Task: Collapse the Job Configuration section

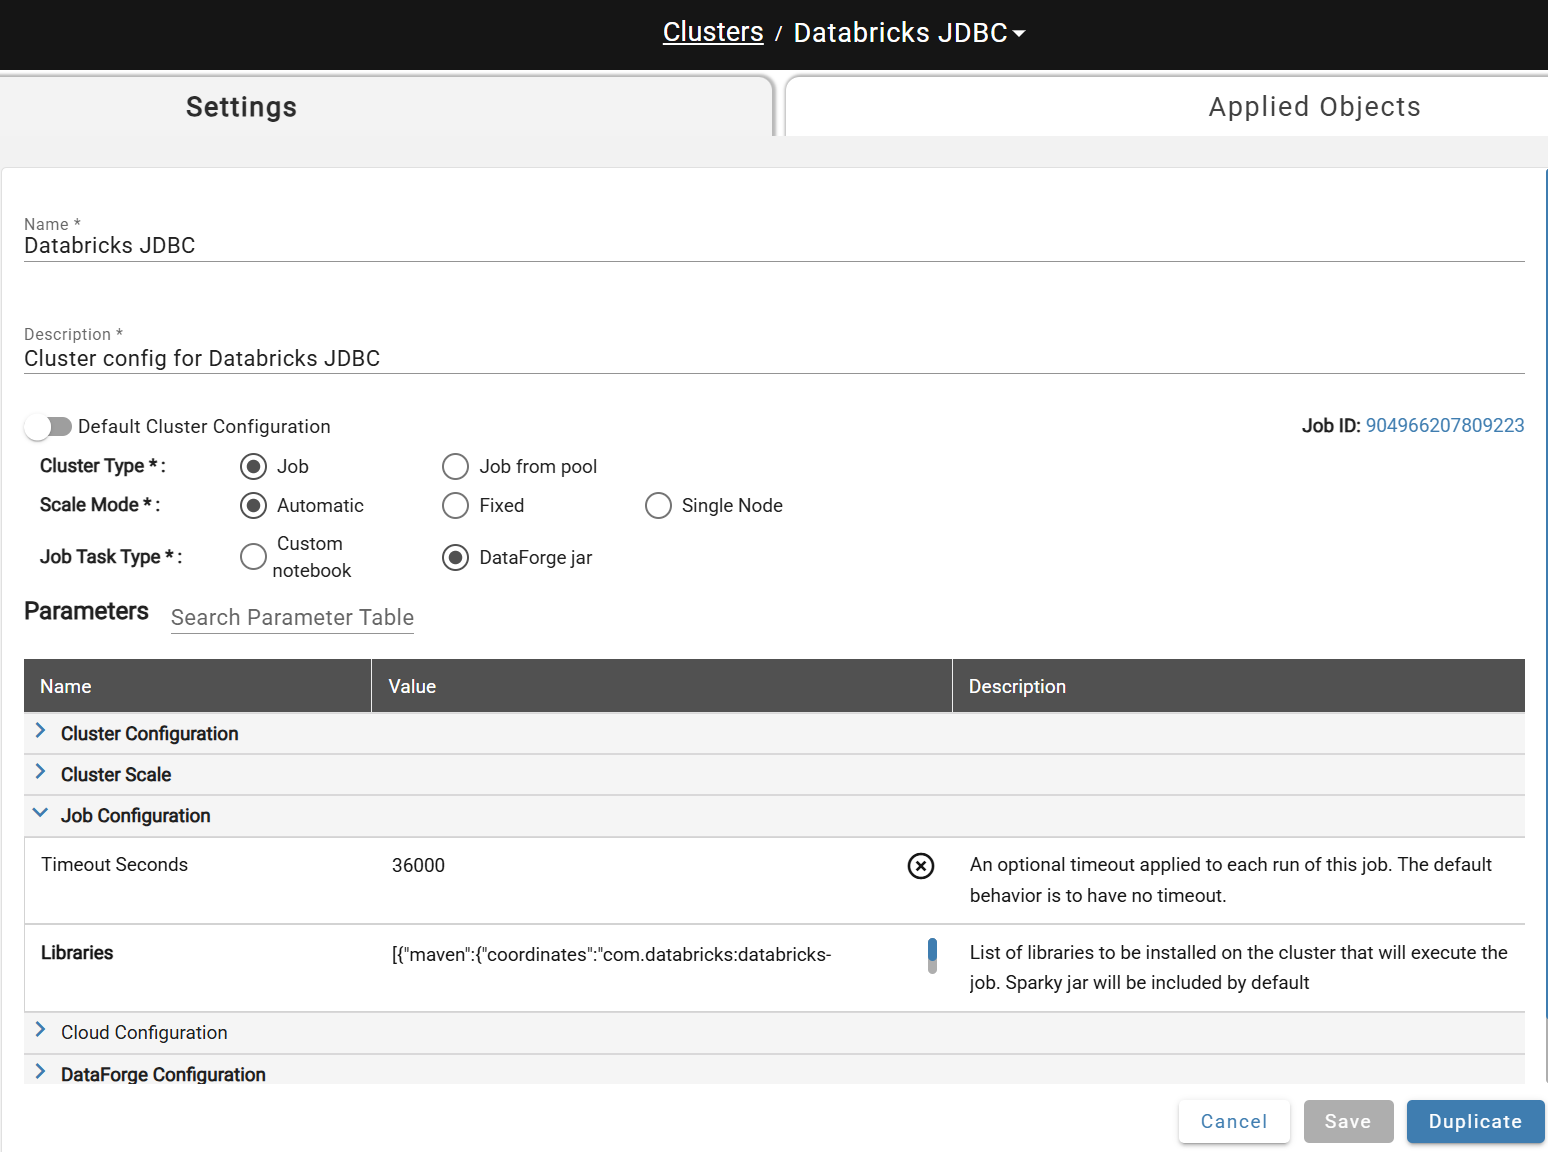Action: coord(40,813)
